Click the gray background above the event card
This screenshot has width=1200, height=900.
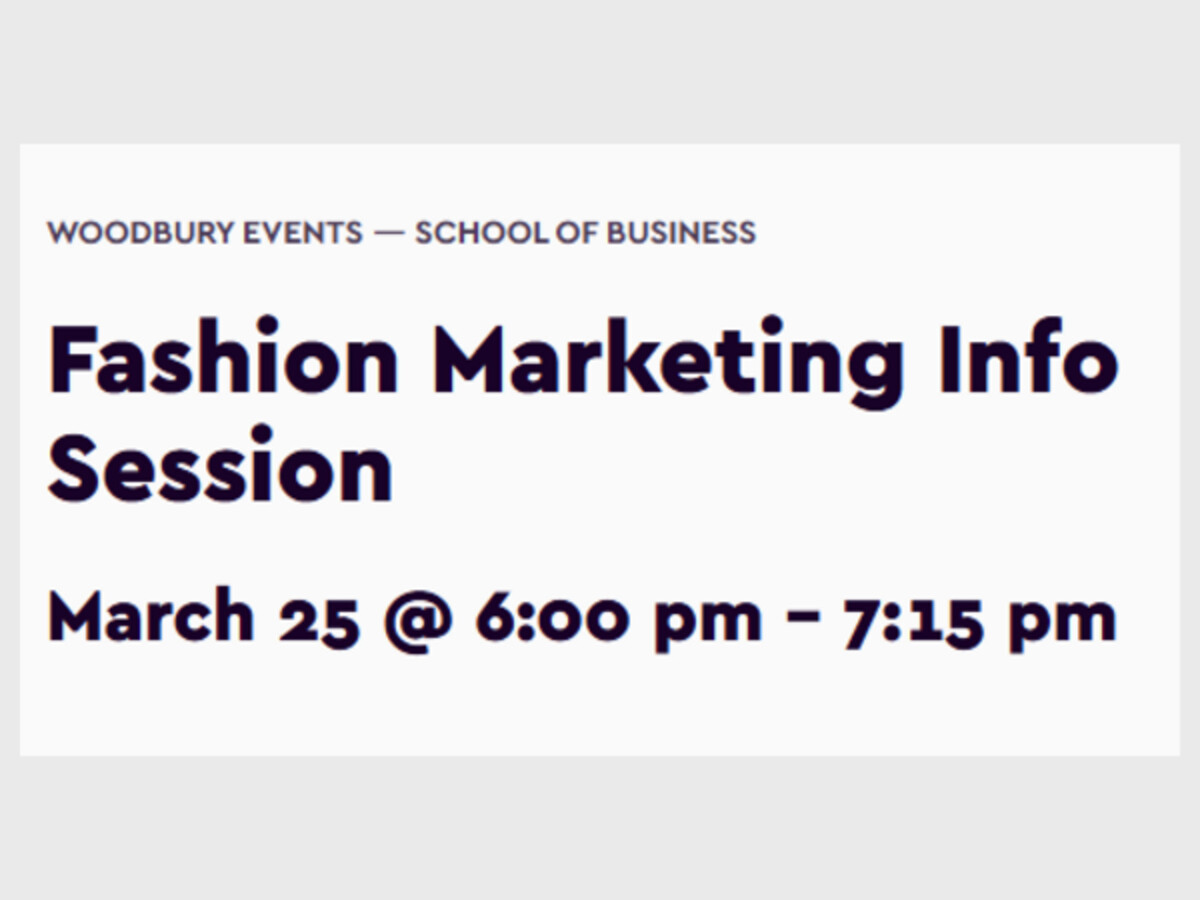[x=600, y=70]
